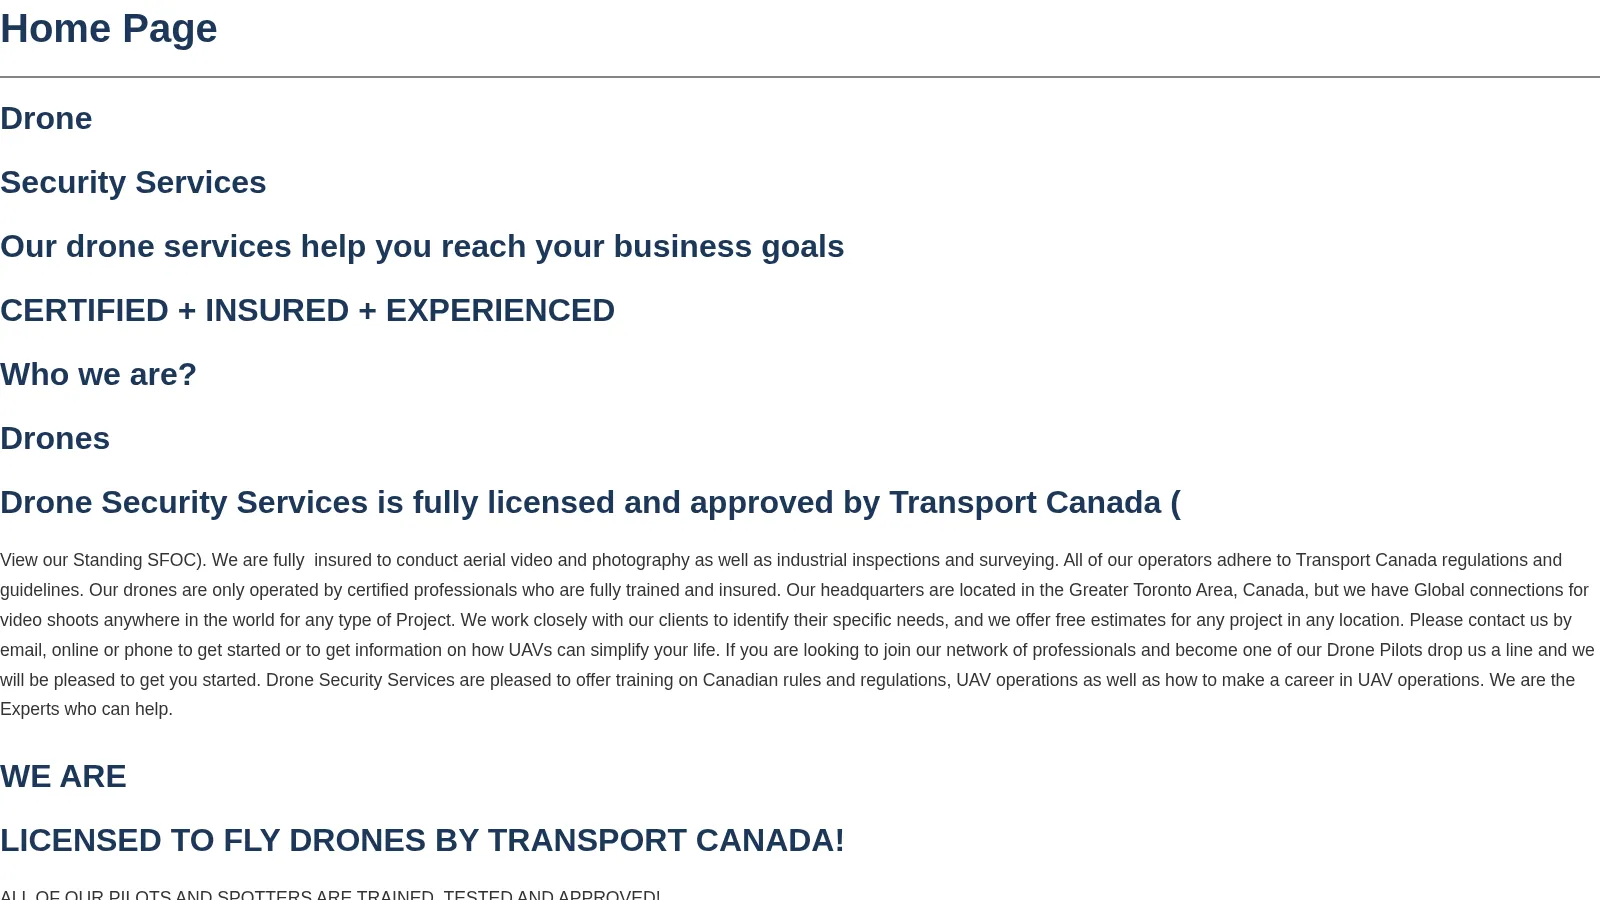
Task: Click the "WE ARE" heading
Action: click(x=63, y=776)
